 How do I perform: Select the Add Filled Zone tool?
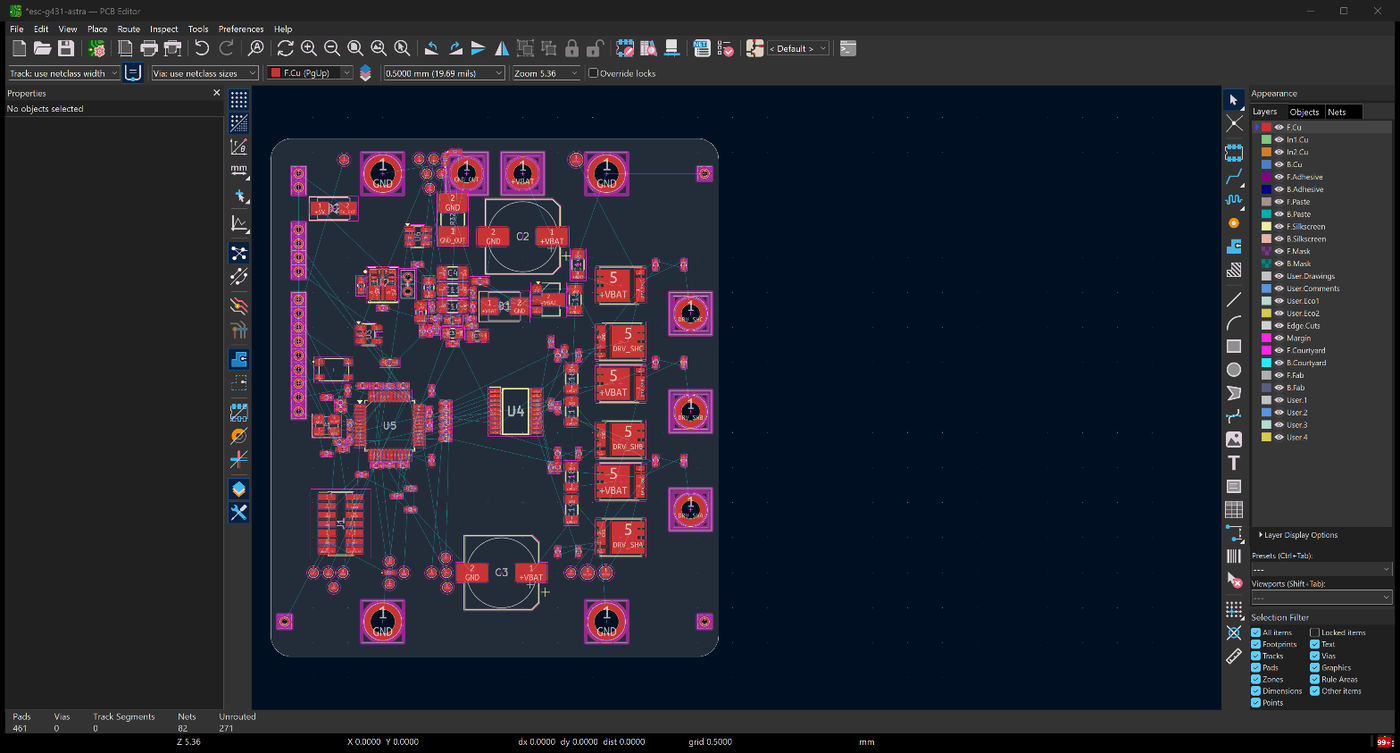(1234, 246)
